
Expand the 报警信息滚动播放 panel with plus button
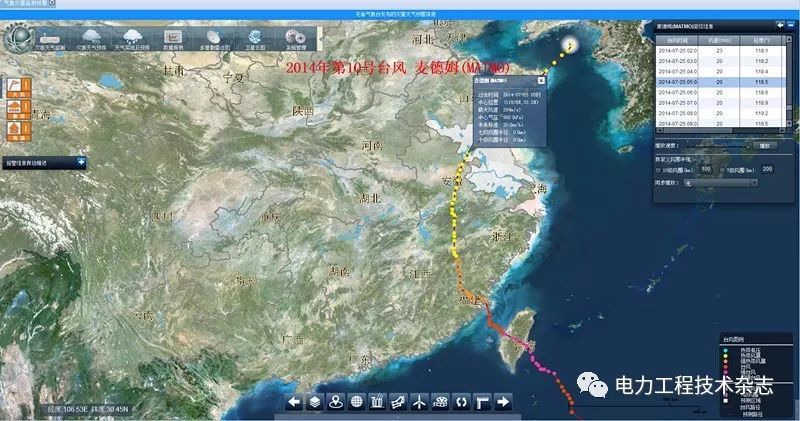[x=81, y=161]
